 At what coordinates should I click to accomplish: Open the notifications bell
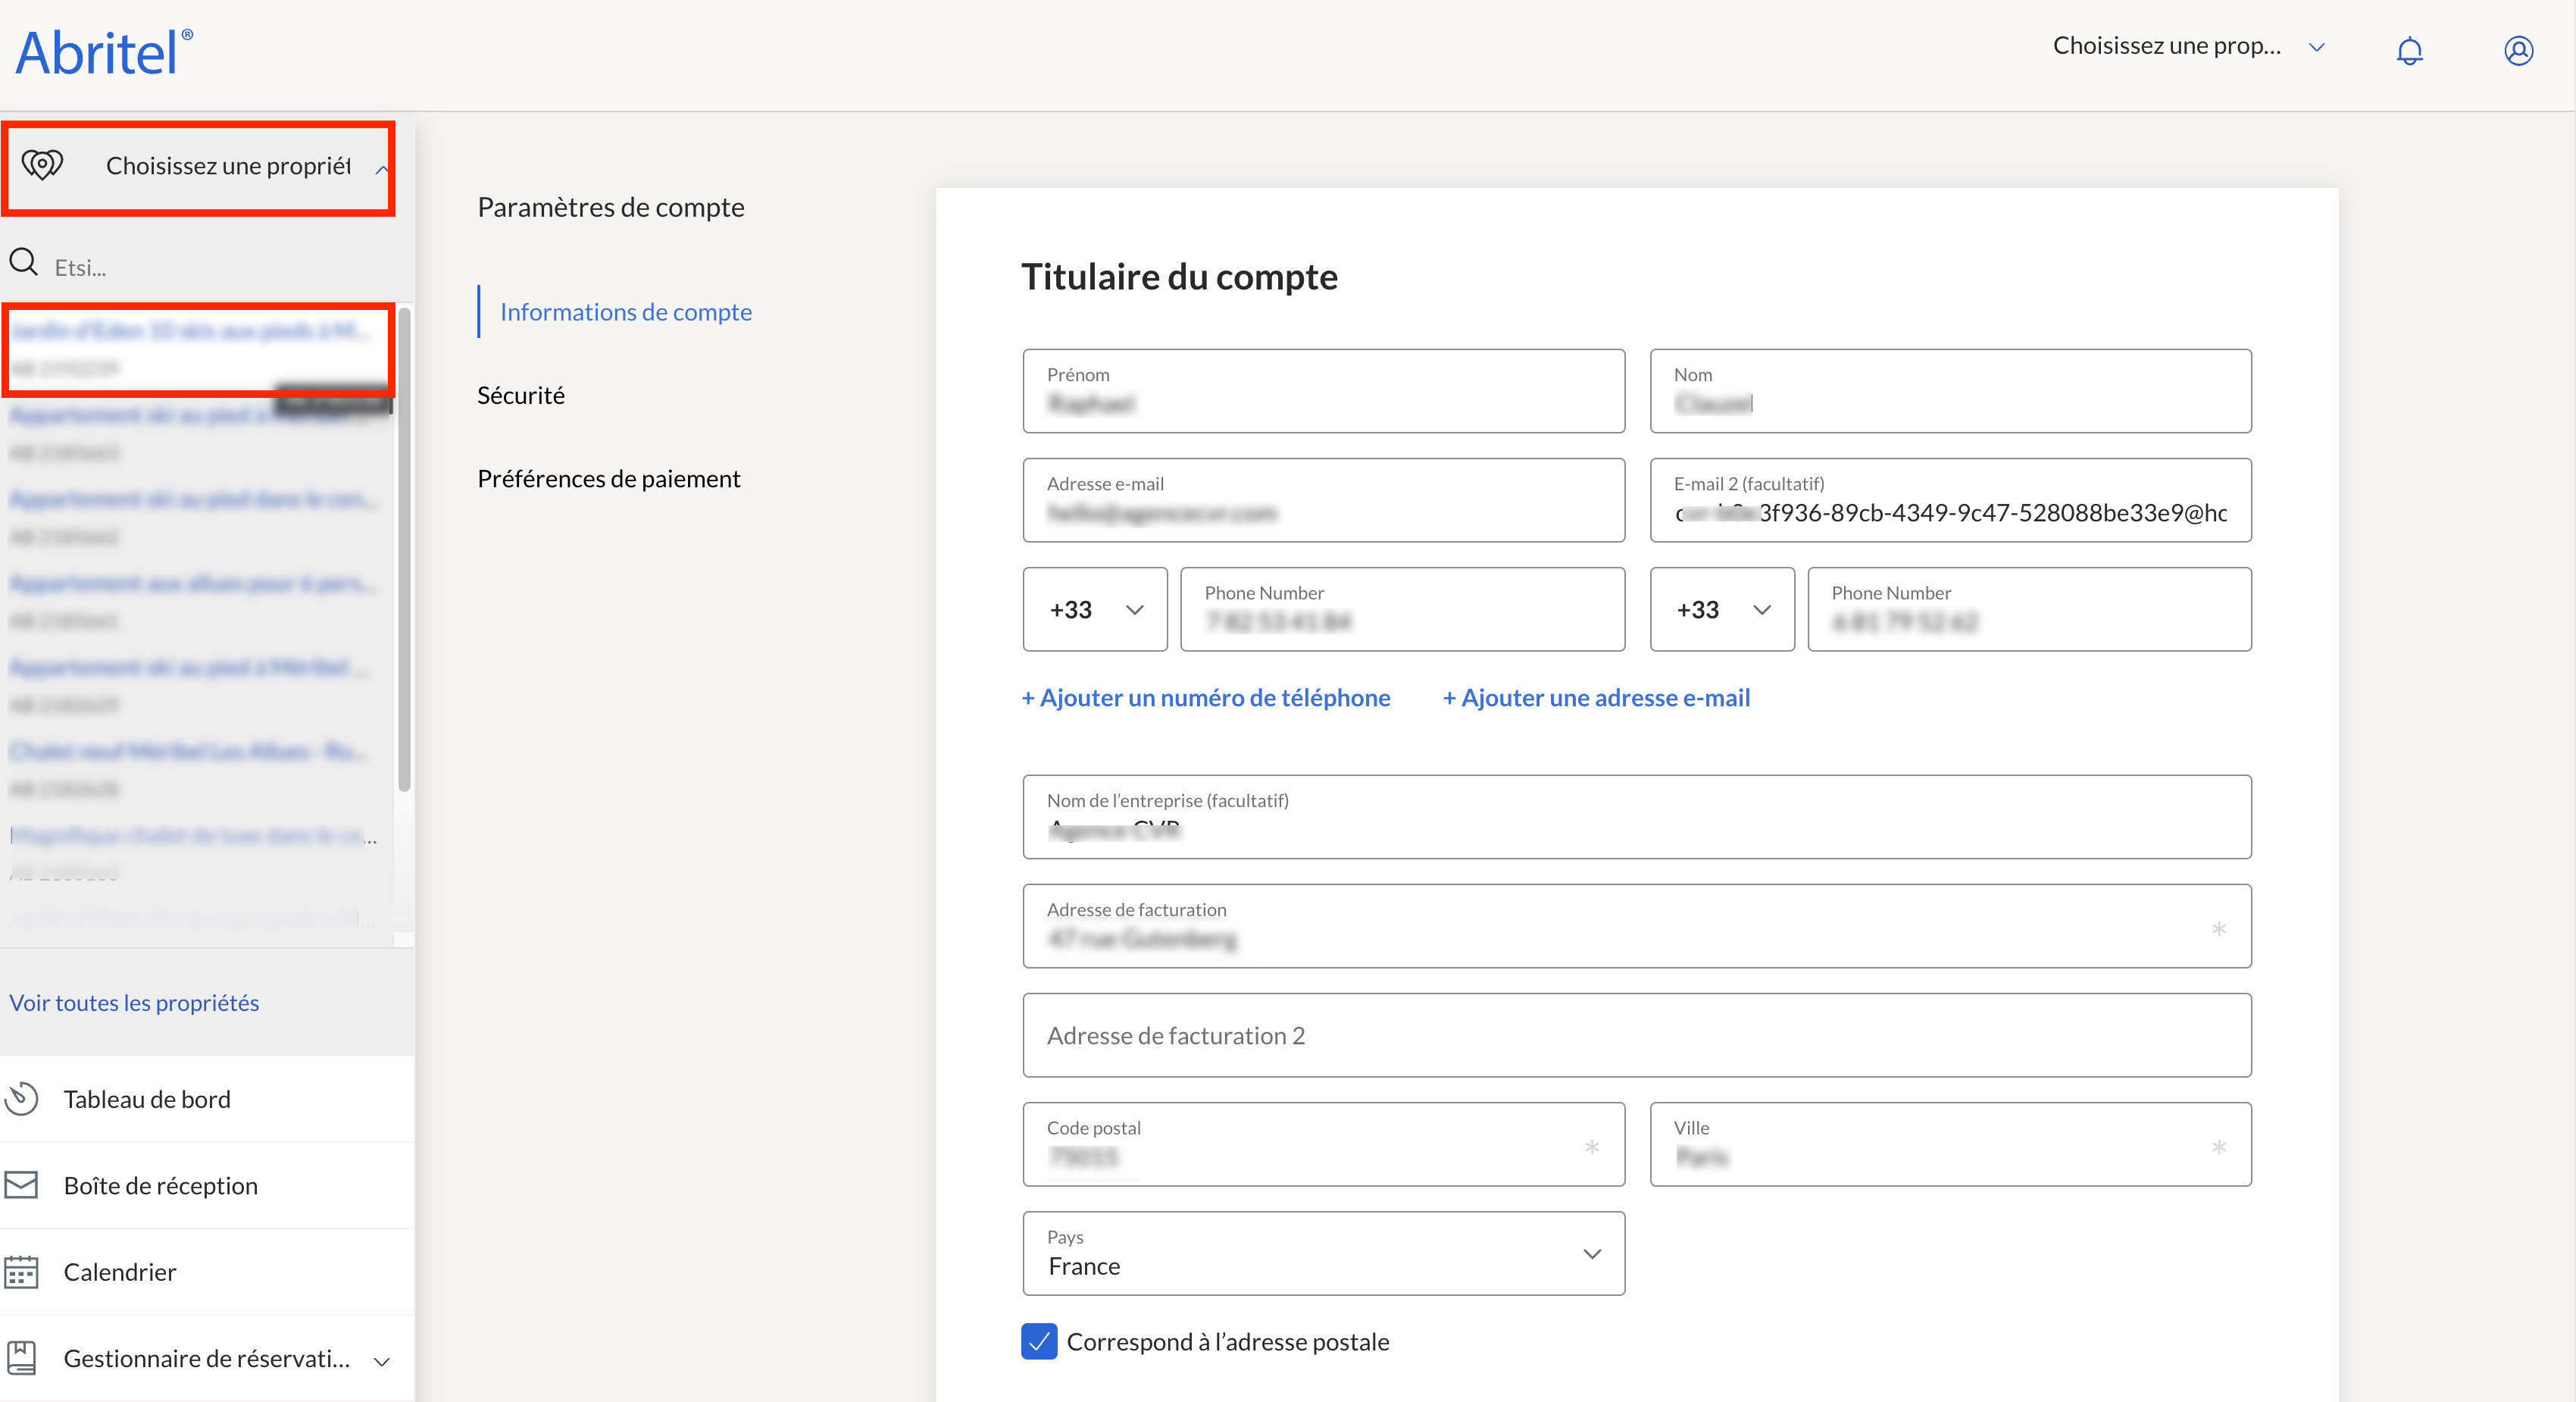tap(2409, 50)
